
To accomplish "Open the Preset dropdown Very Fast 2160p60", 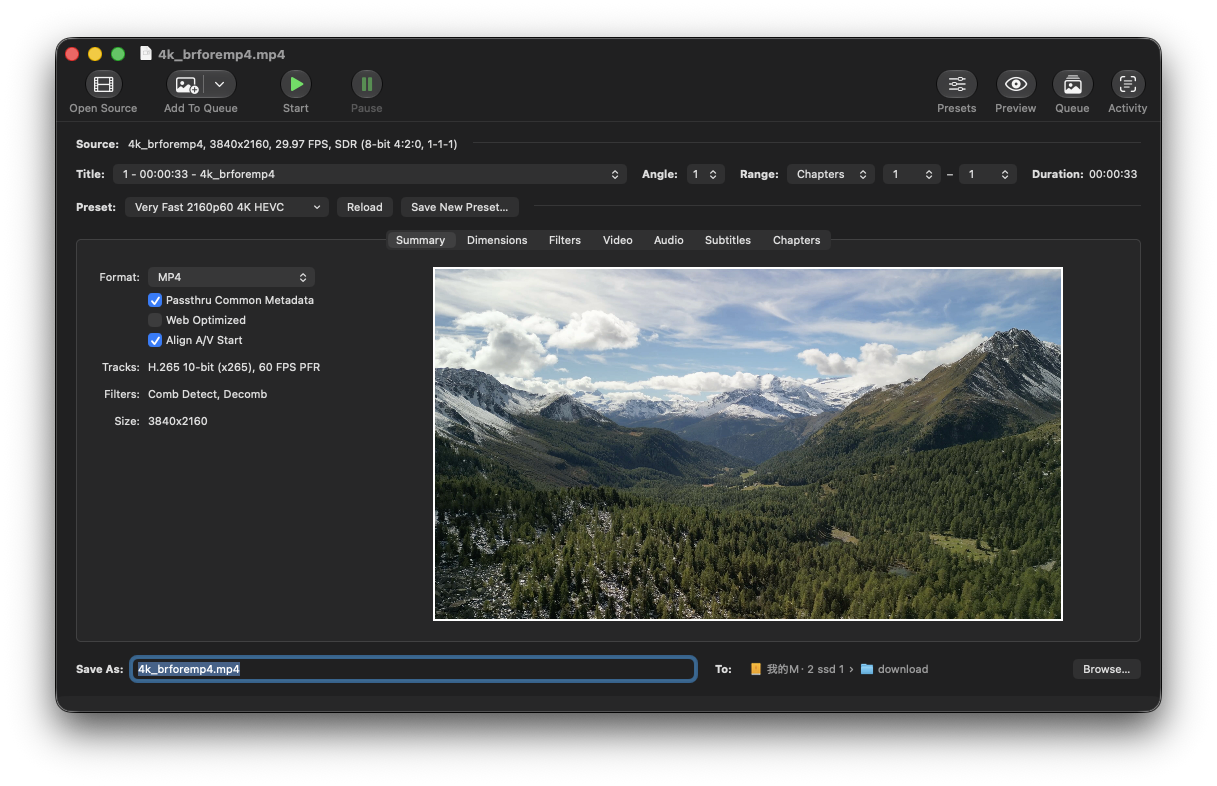I will [x=227, y=207].
